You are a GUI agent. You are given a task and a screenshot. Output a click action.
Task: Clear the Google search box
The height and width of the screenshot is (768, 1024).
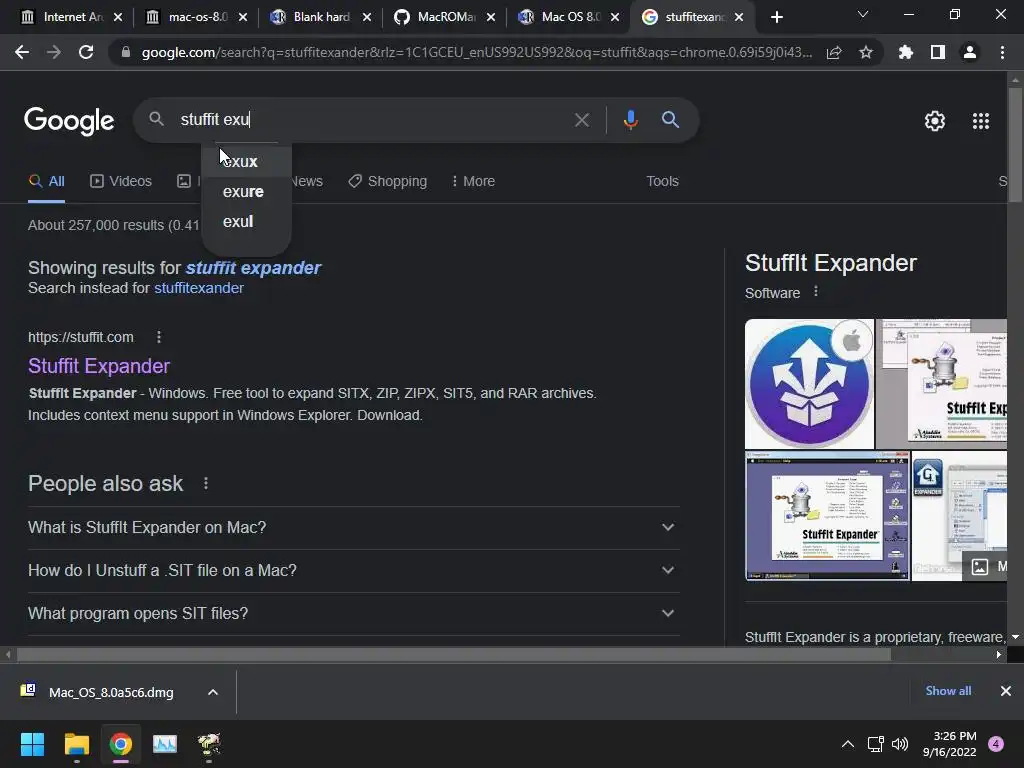pos(581,120)
